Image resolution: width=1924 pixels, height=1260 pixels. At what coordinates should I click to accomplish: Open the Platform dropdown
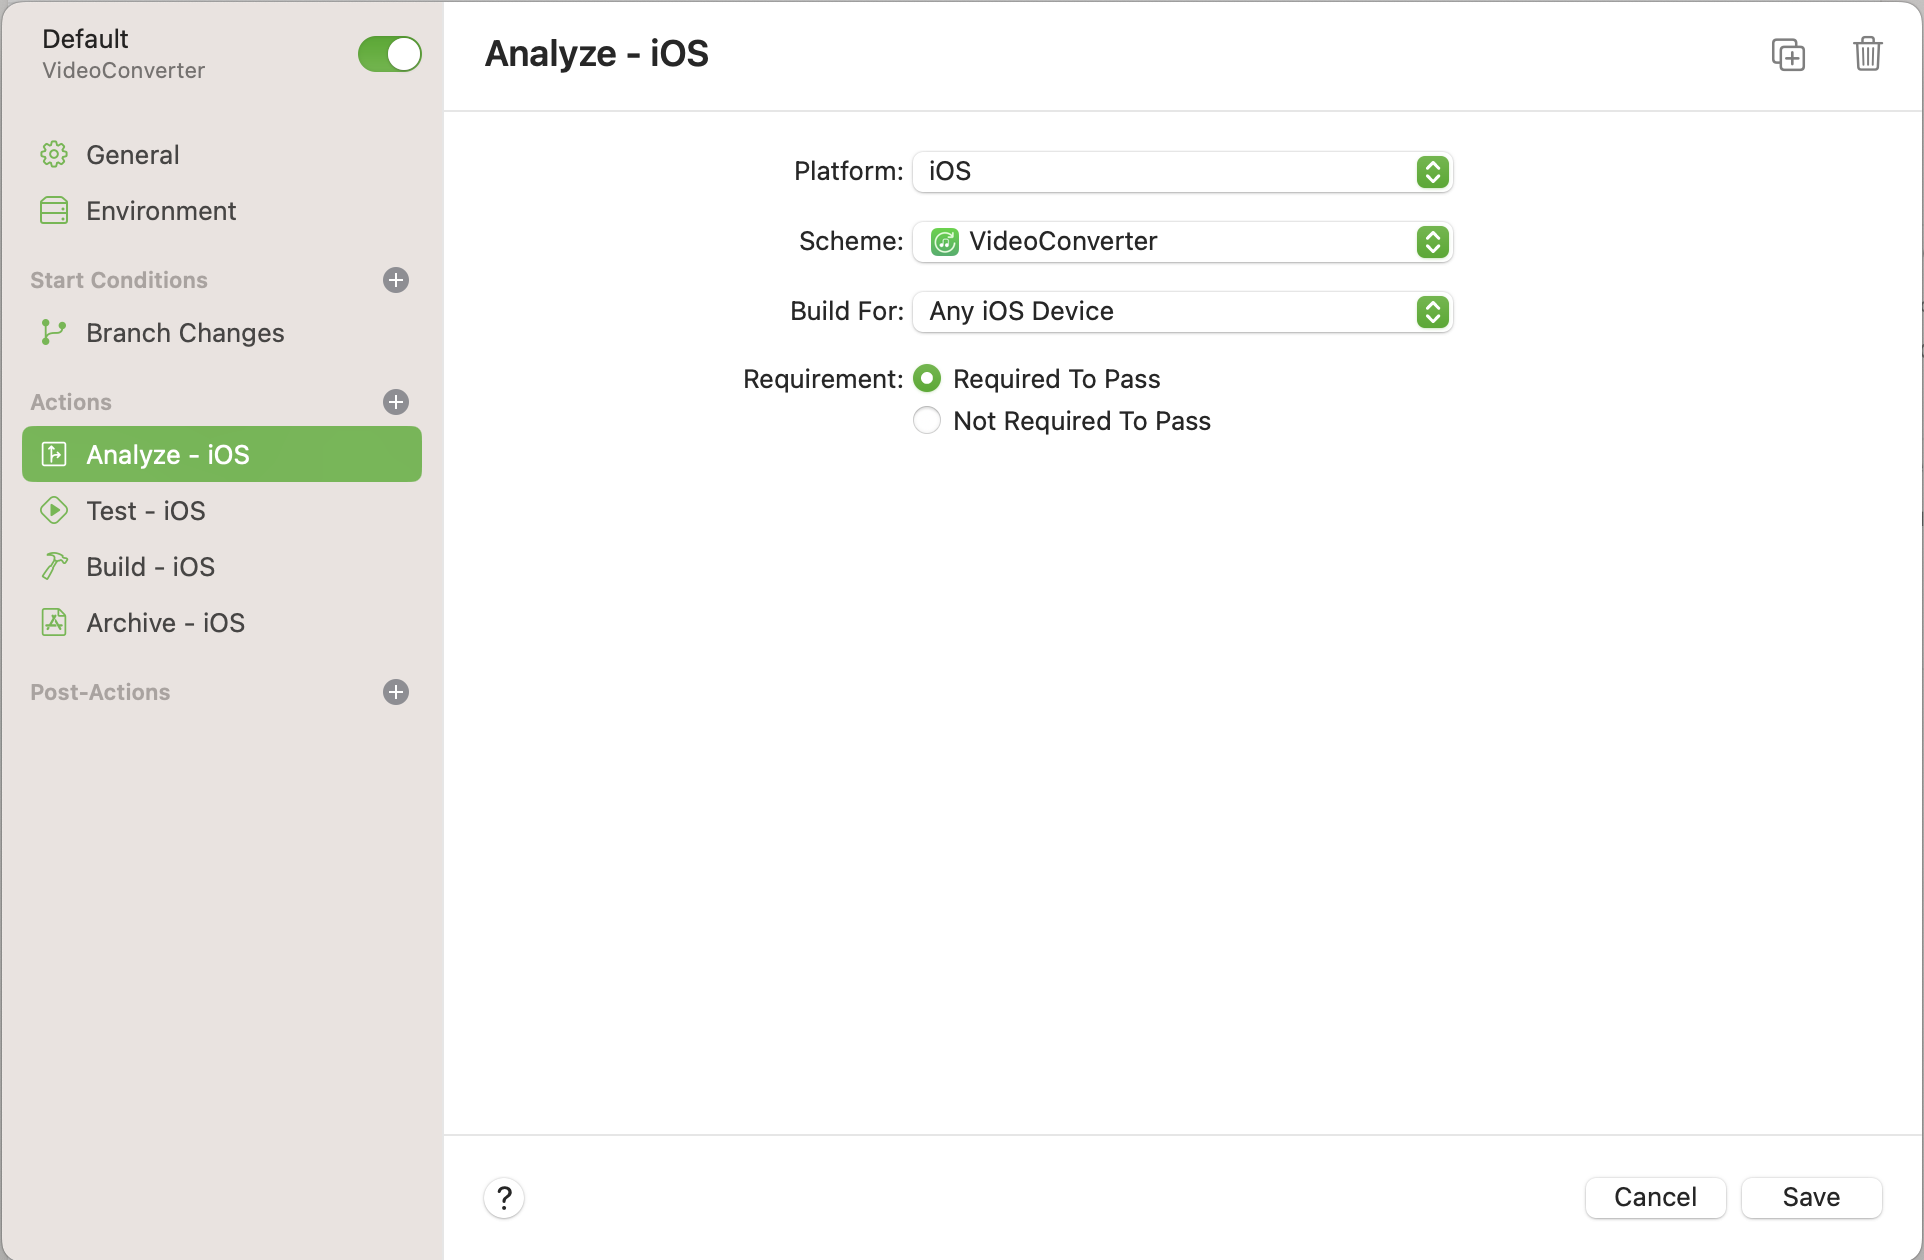coord(1182,172)
